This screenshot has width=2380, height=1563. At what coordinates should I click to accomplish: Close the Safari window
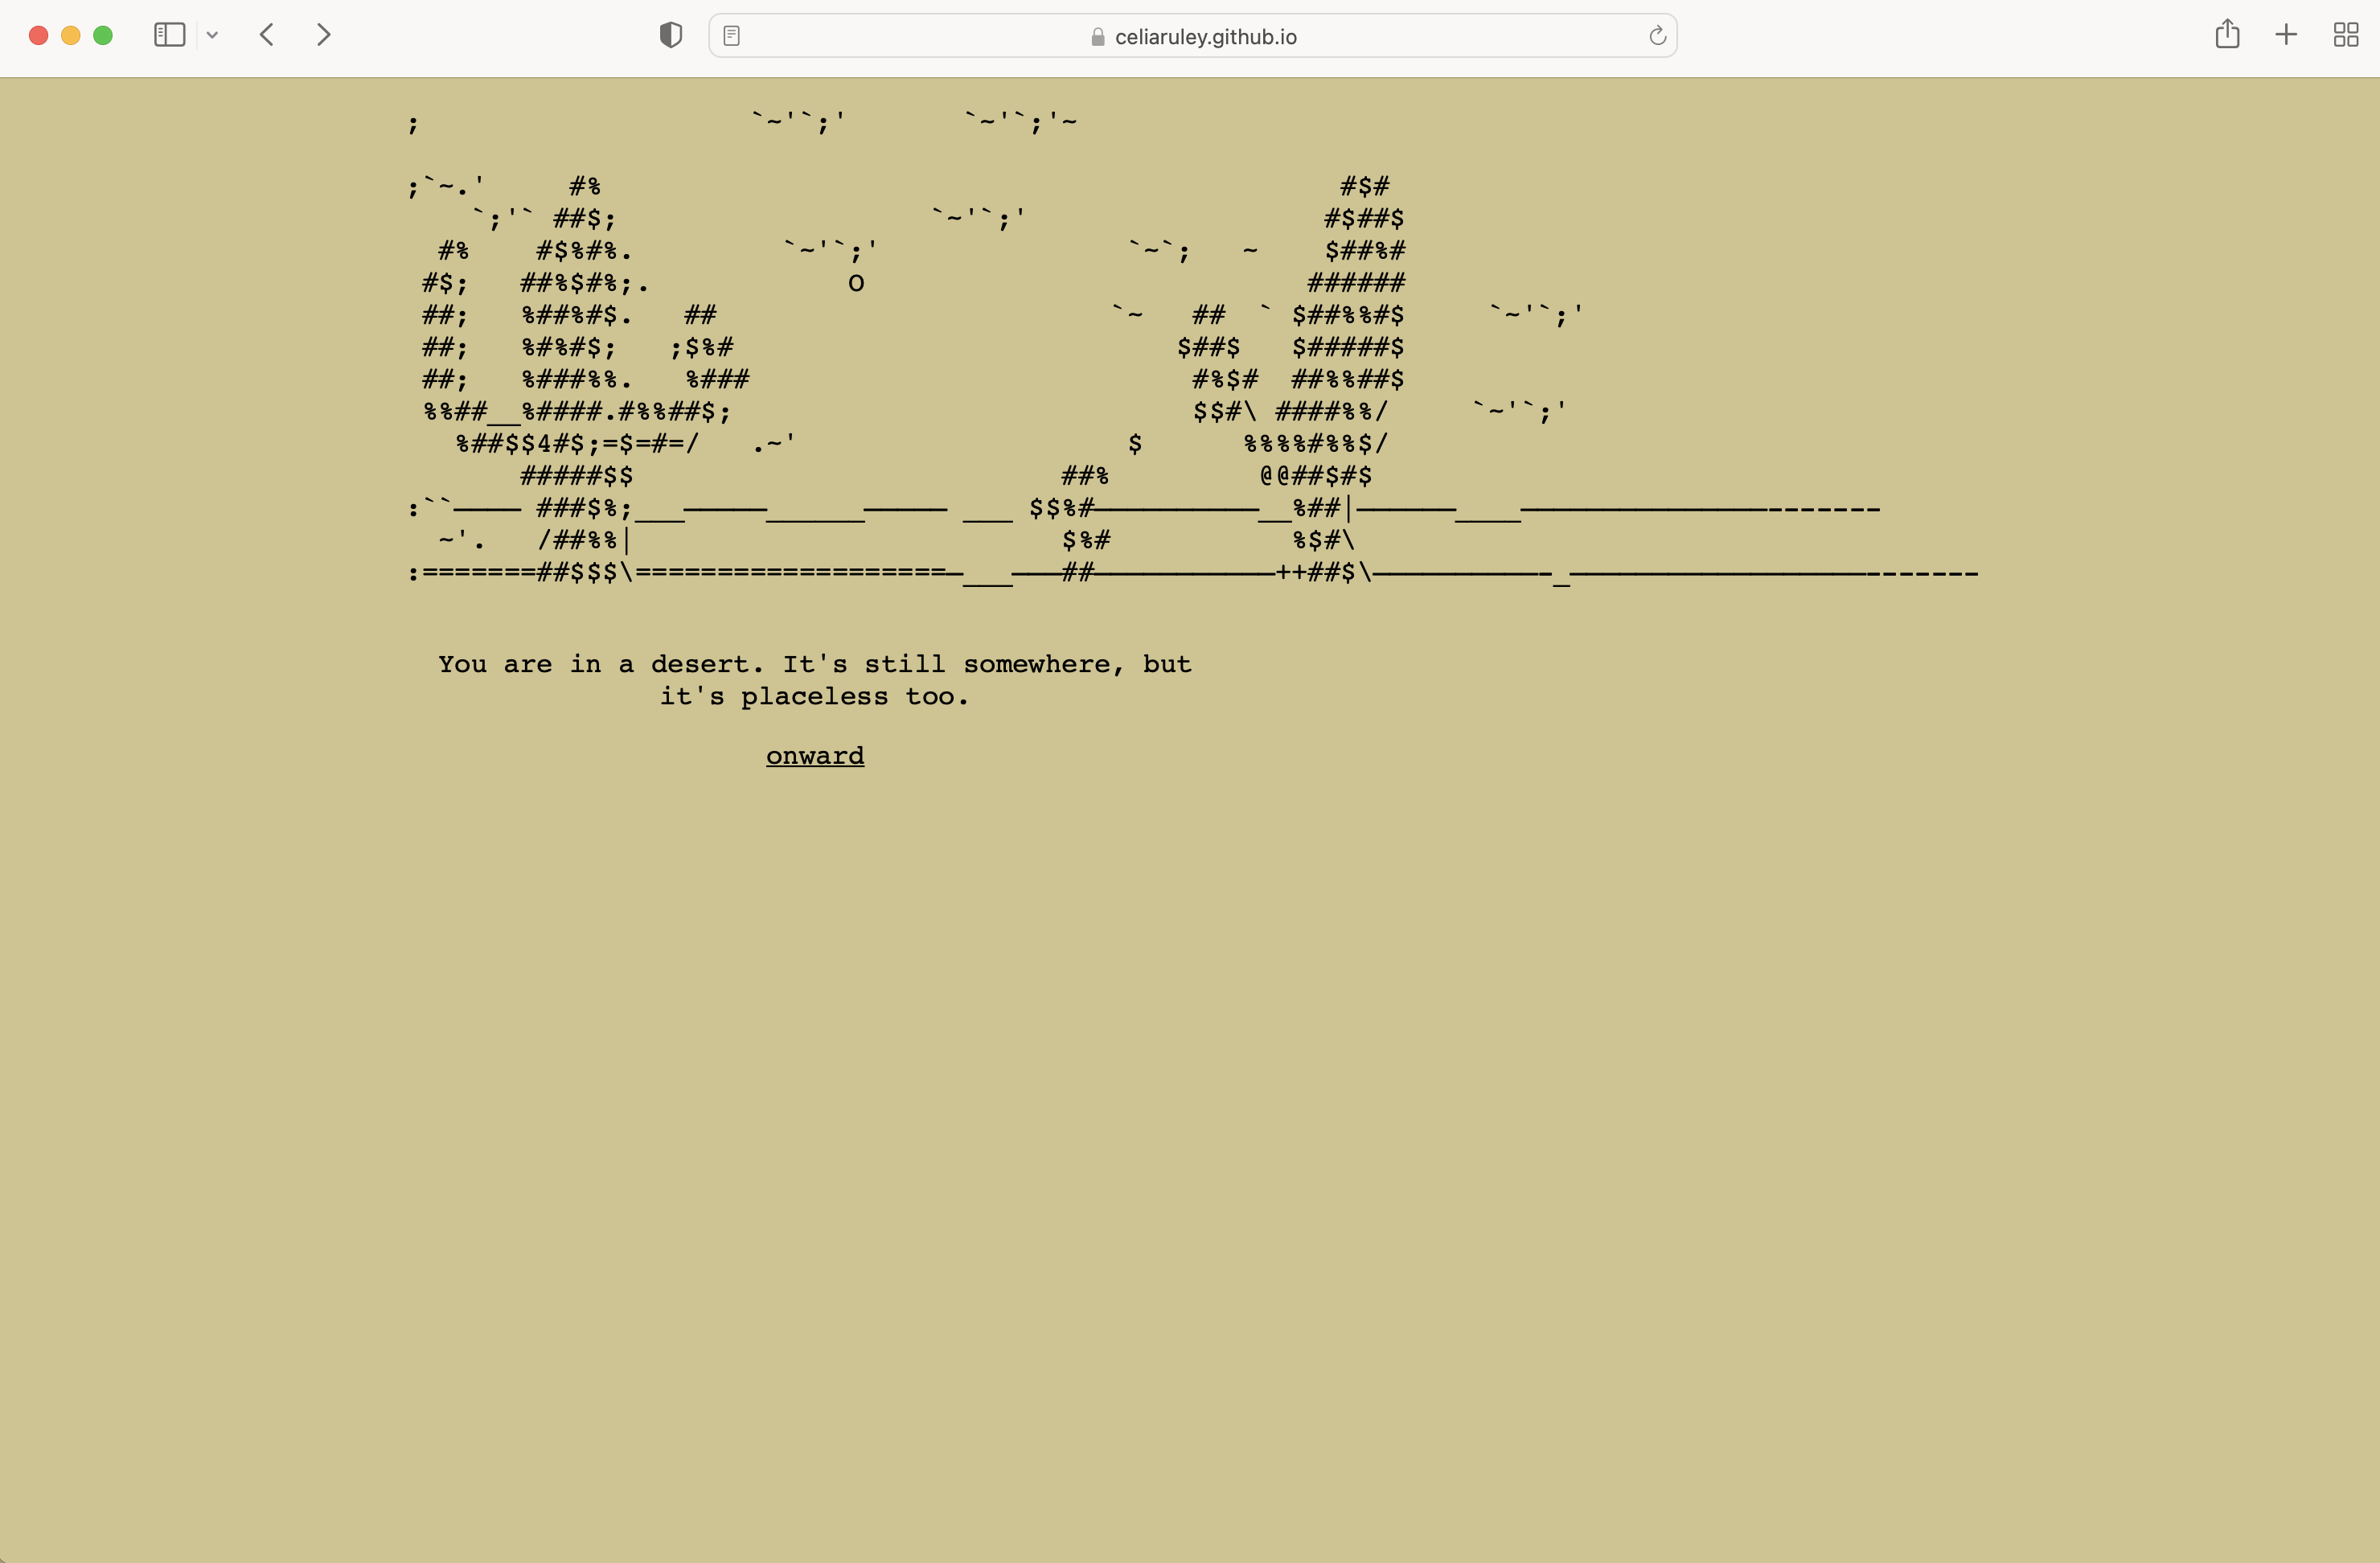point(39,35)
